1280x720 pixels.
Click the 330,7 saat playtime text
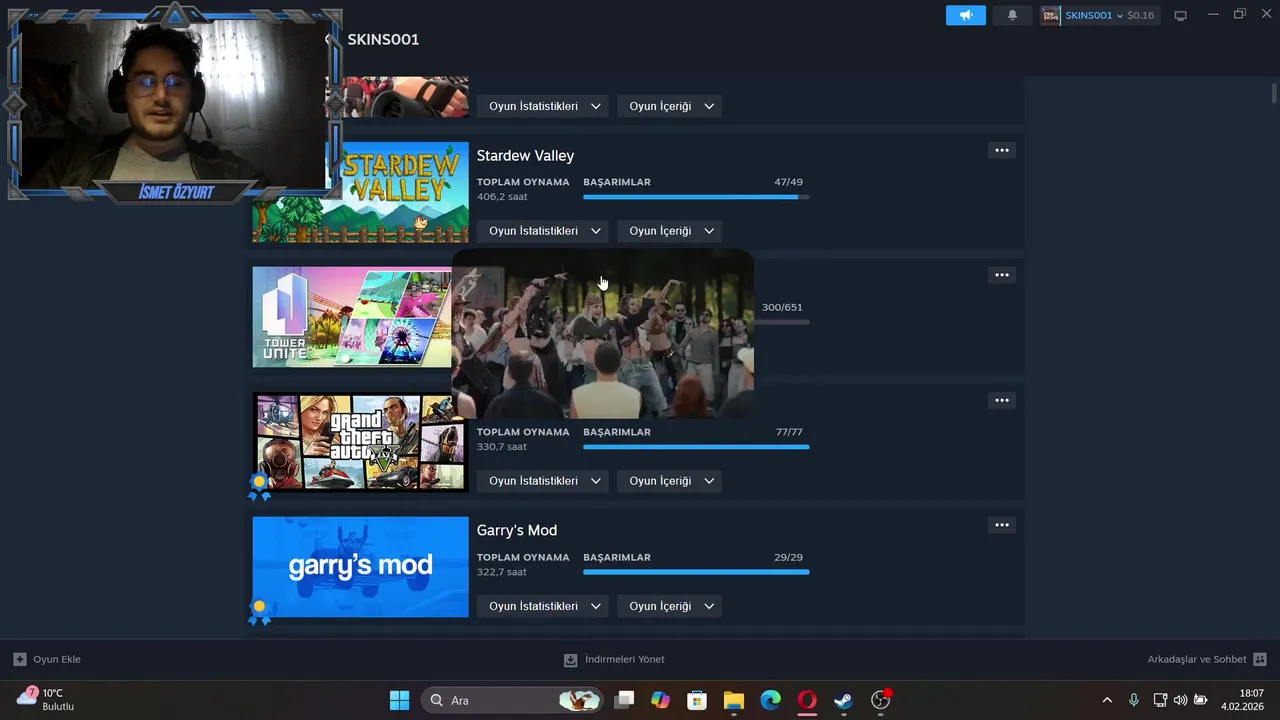[502, 447]
